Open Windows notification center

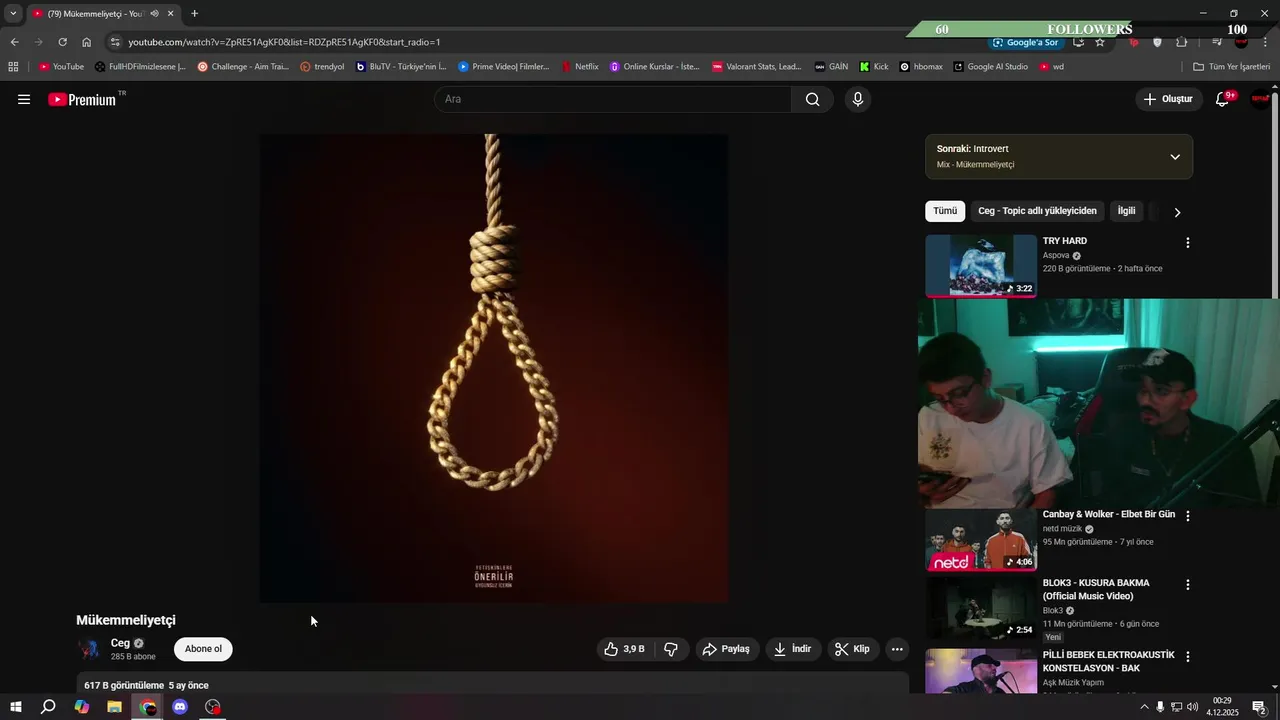[x=1260, y=707]
